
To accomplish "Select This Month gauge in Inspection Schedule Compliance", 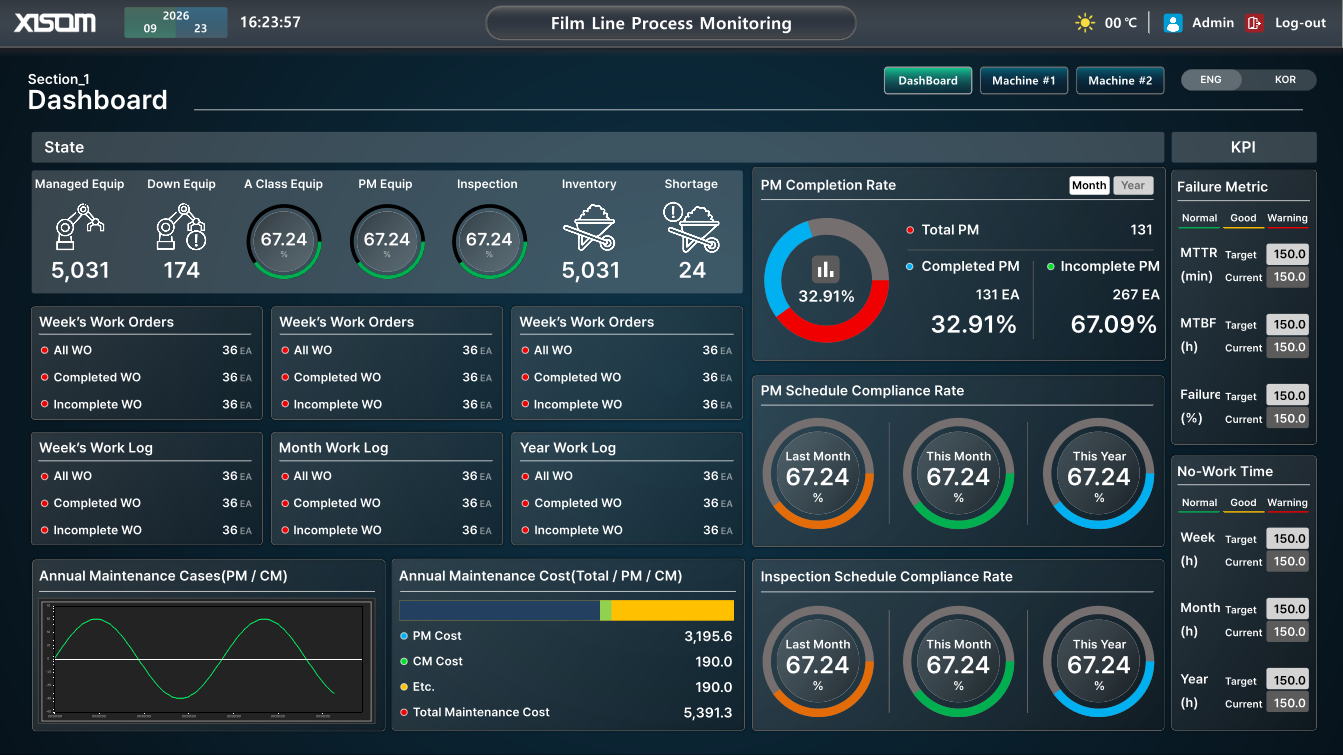I will point(958,661).
